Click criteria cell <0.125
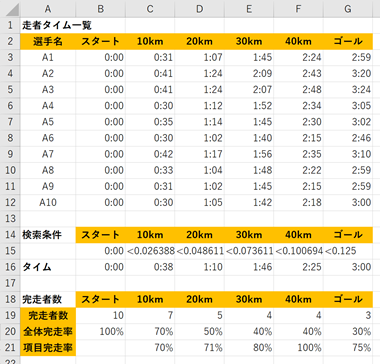Viewport: 380px width, 364px height. pos(348,251)
